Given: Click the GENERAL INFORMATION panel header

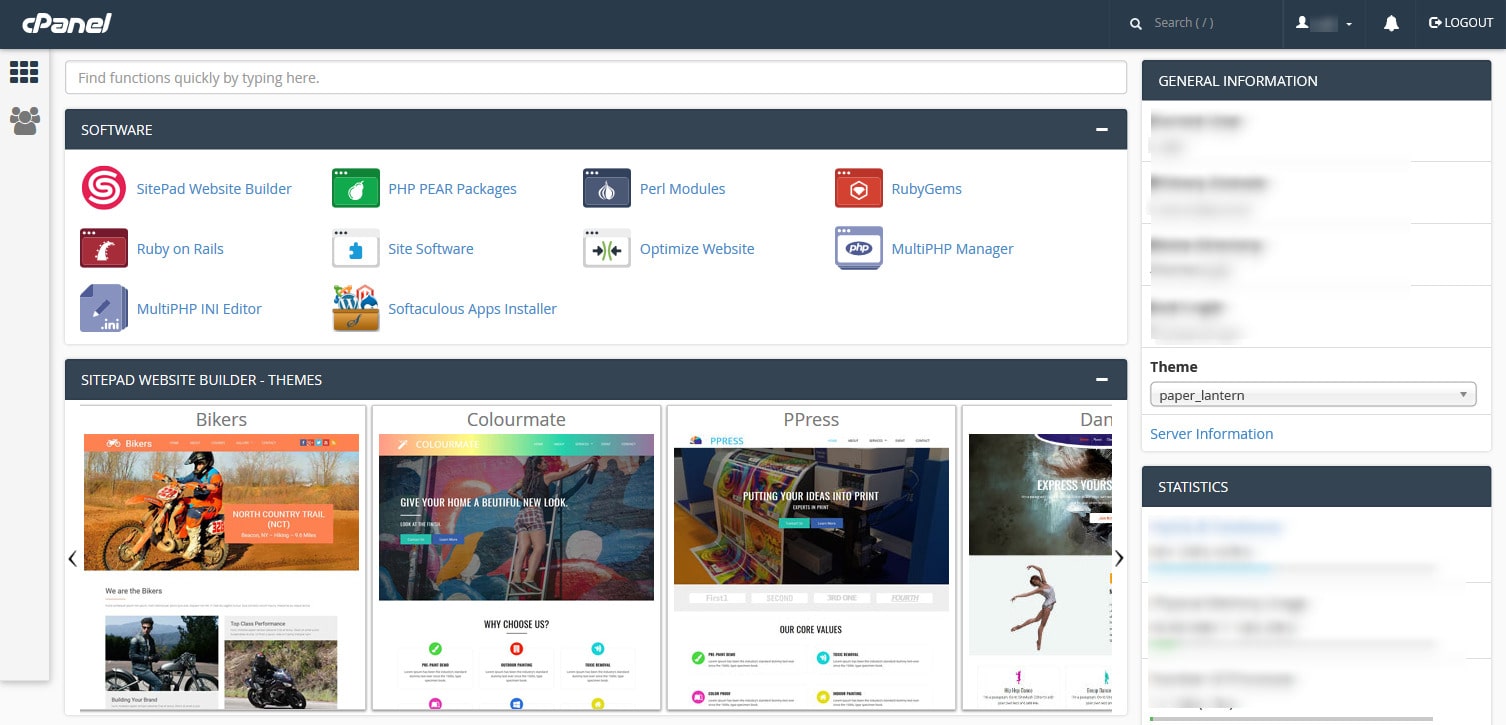Looking at the screenshot, I should 1316,81.
